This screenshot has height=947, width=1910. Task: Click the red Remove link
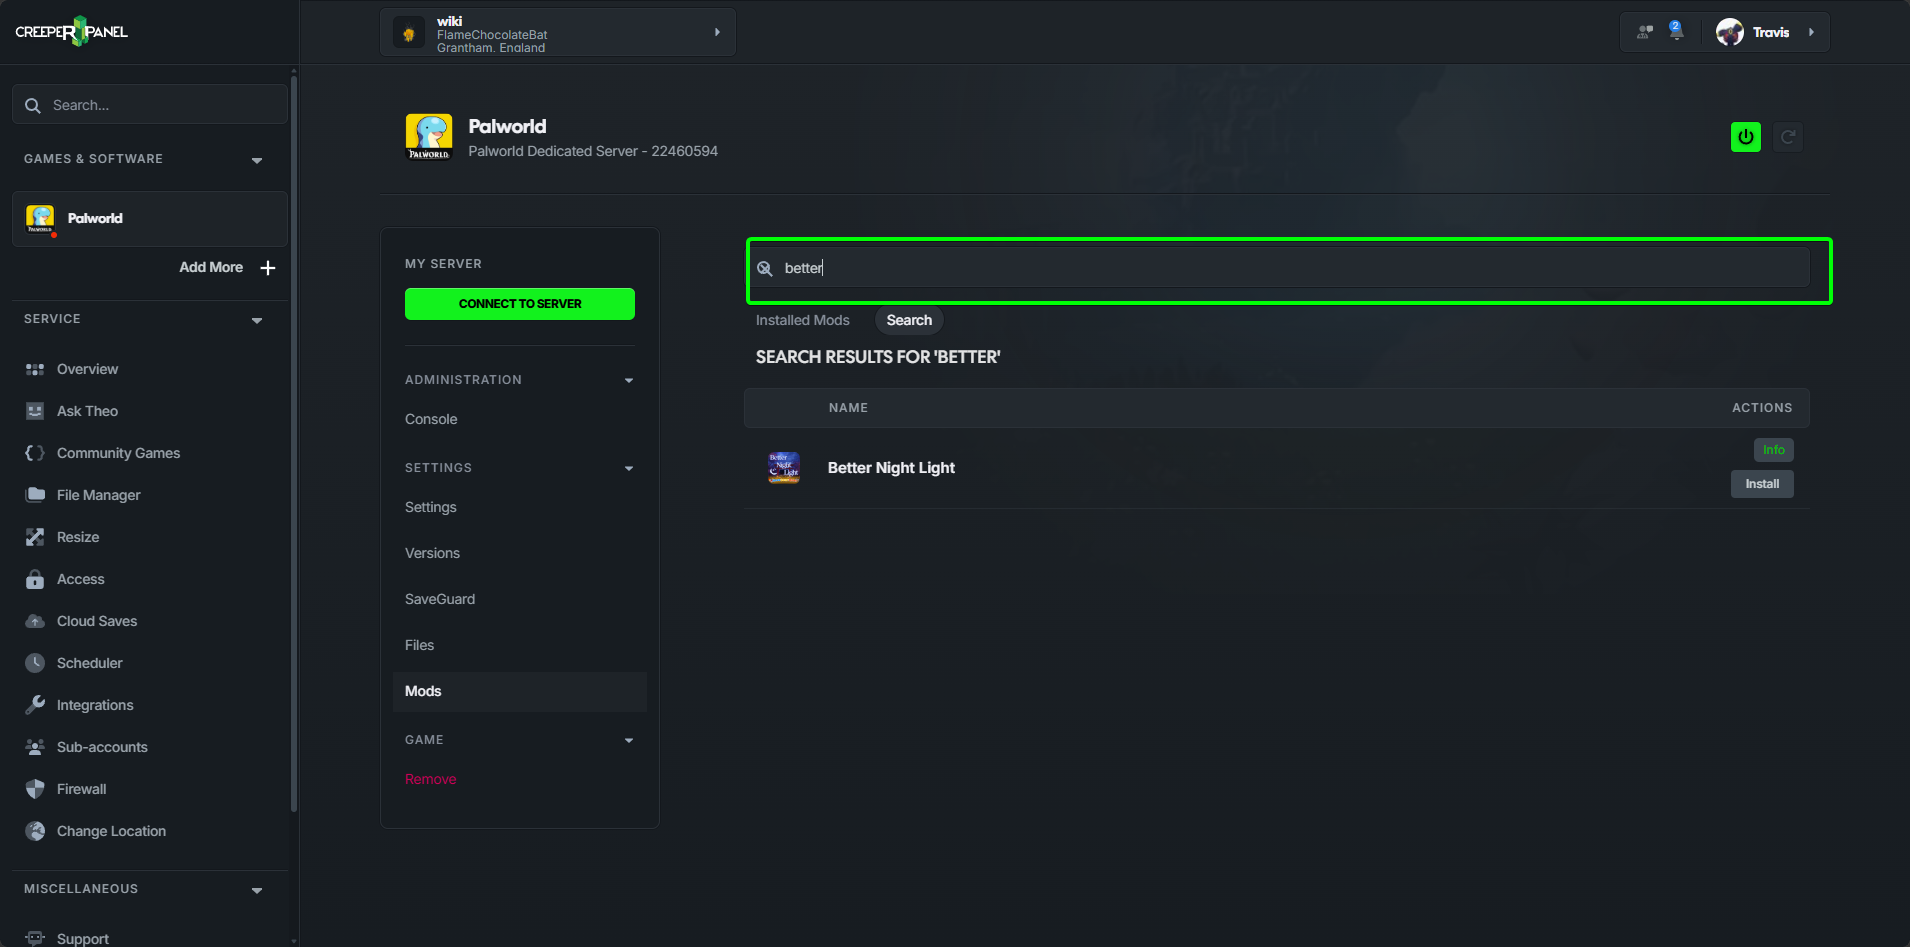click(431, 779)
